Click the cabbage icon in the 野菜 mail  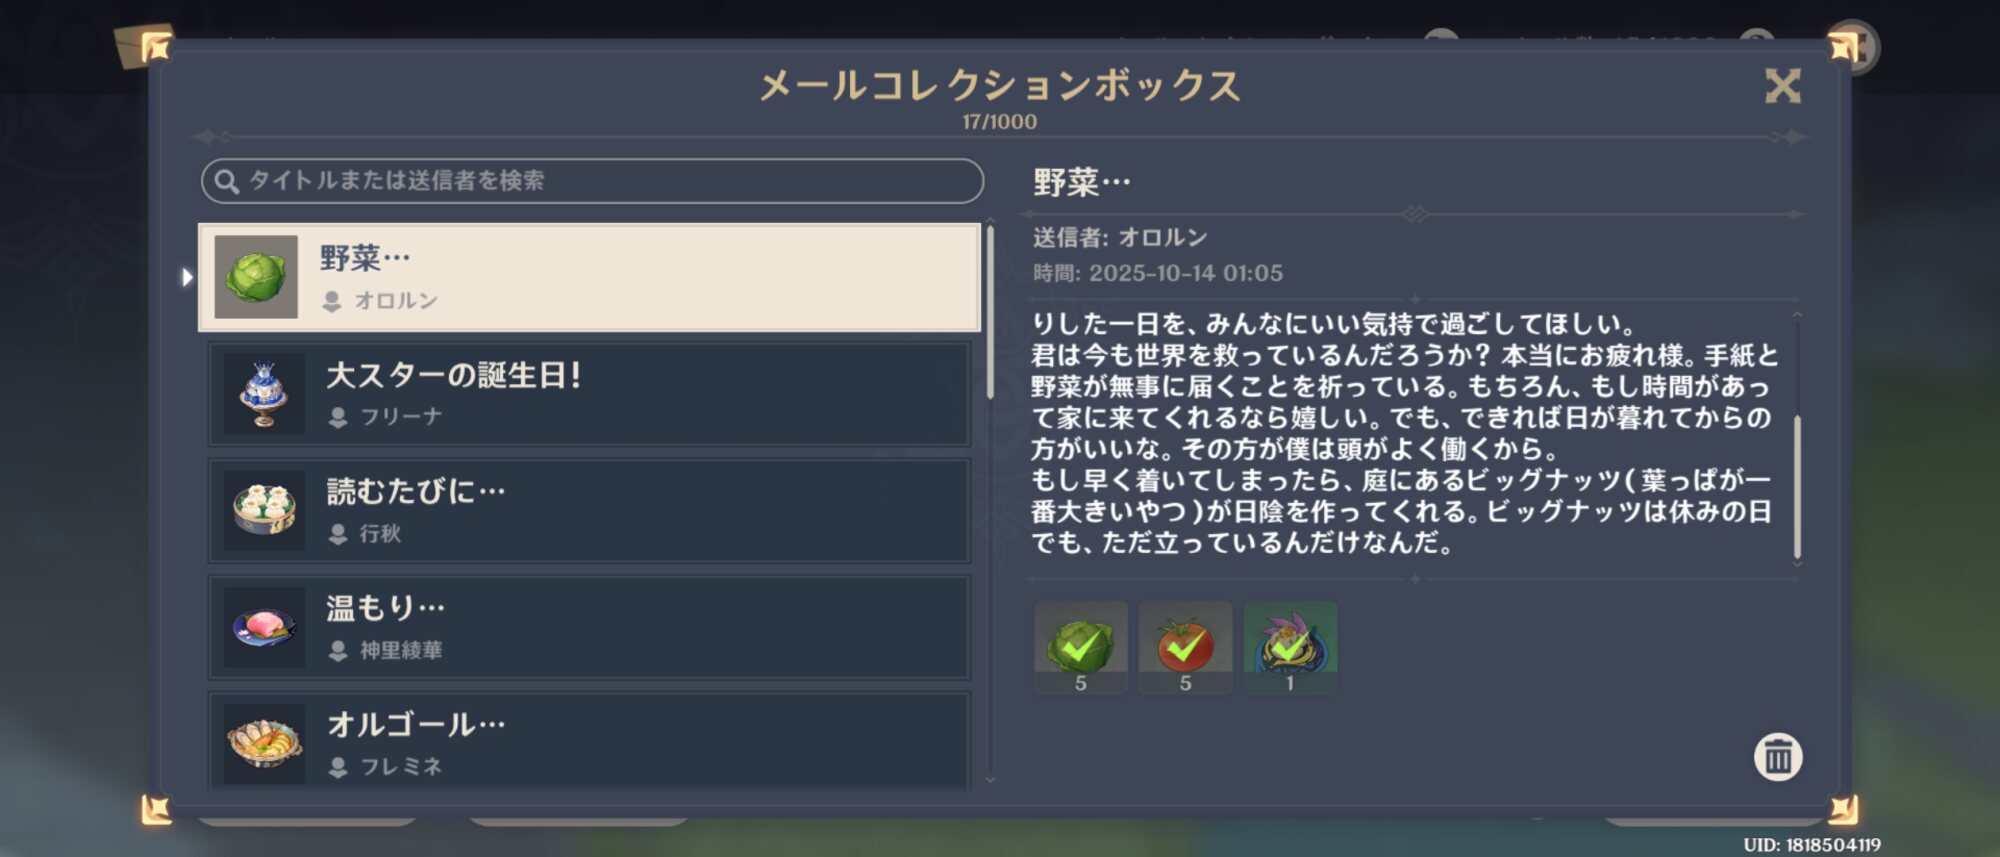coord(257,277)
